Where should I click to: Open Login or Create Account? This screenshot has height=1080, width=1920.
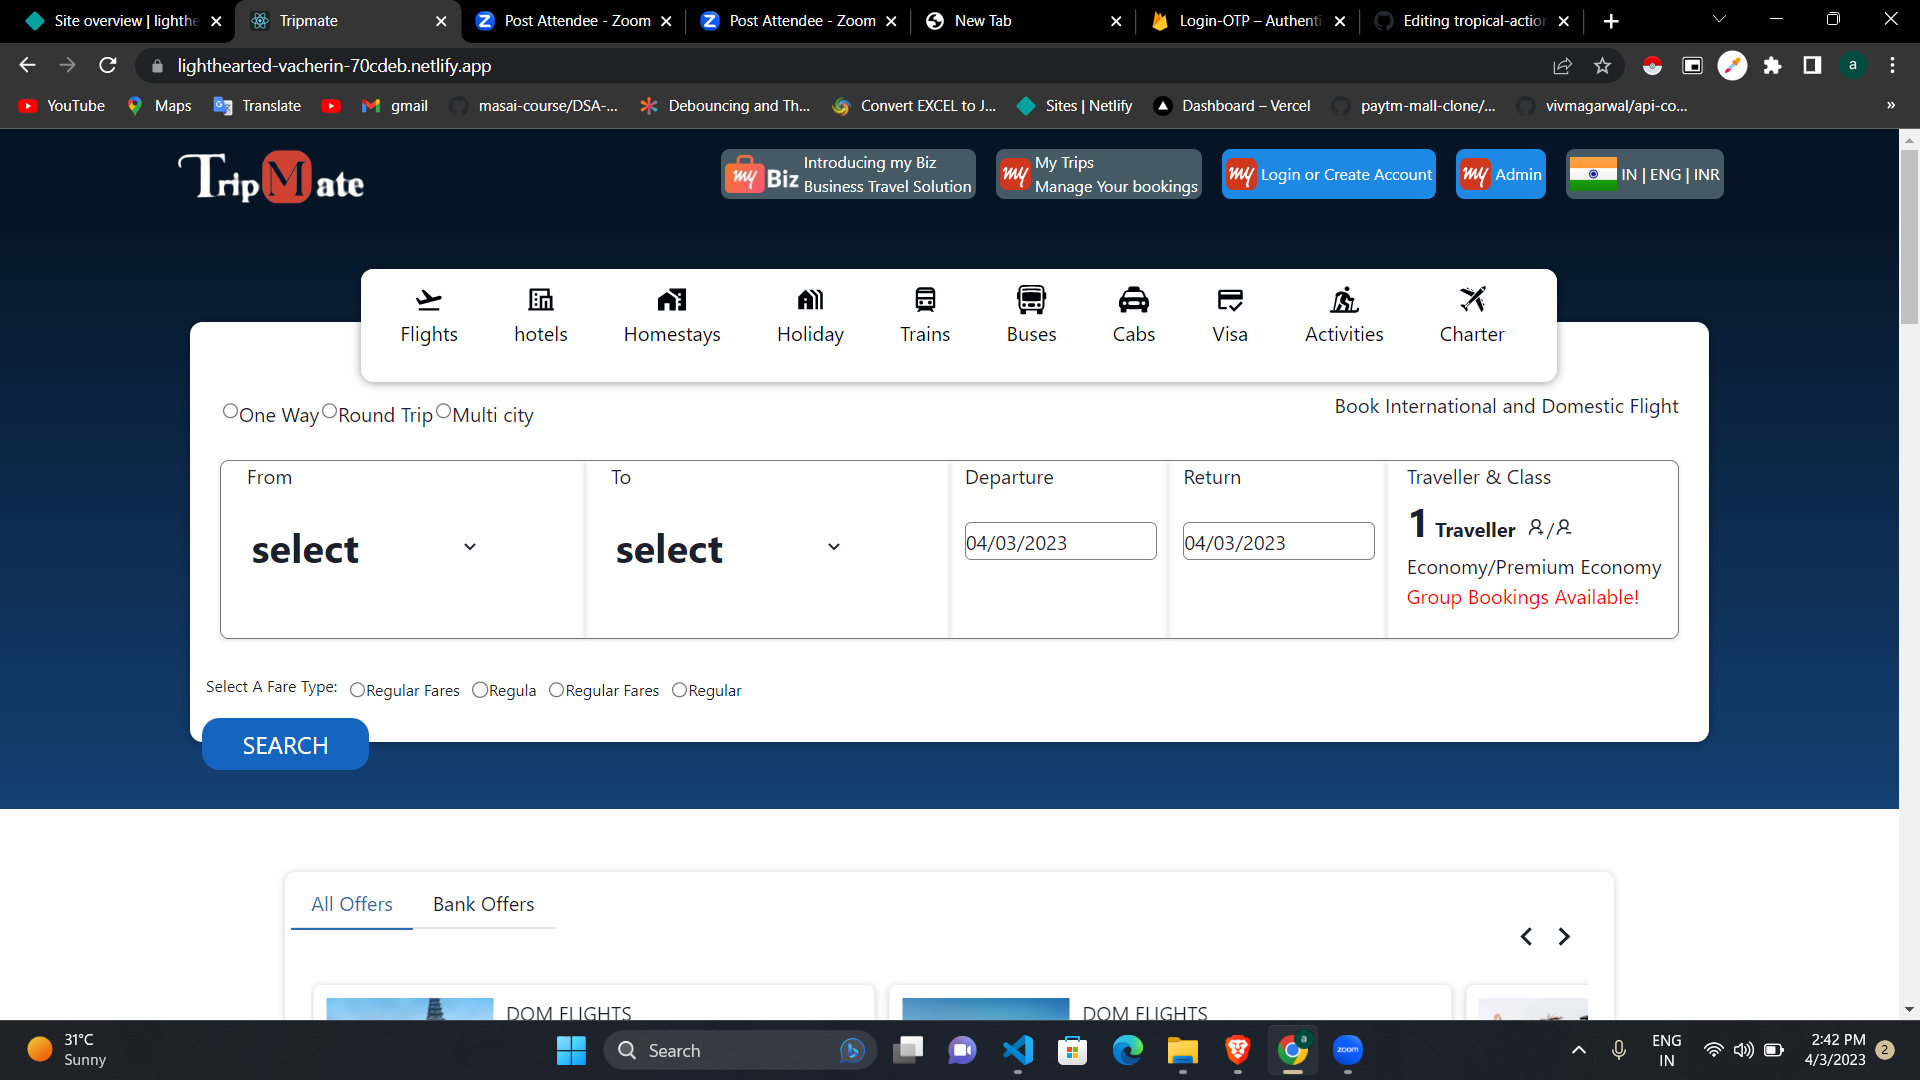(x=1328, y=174)
